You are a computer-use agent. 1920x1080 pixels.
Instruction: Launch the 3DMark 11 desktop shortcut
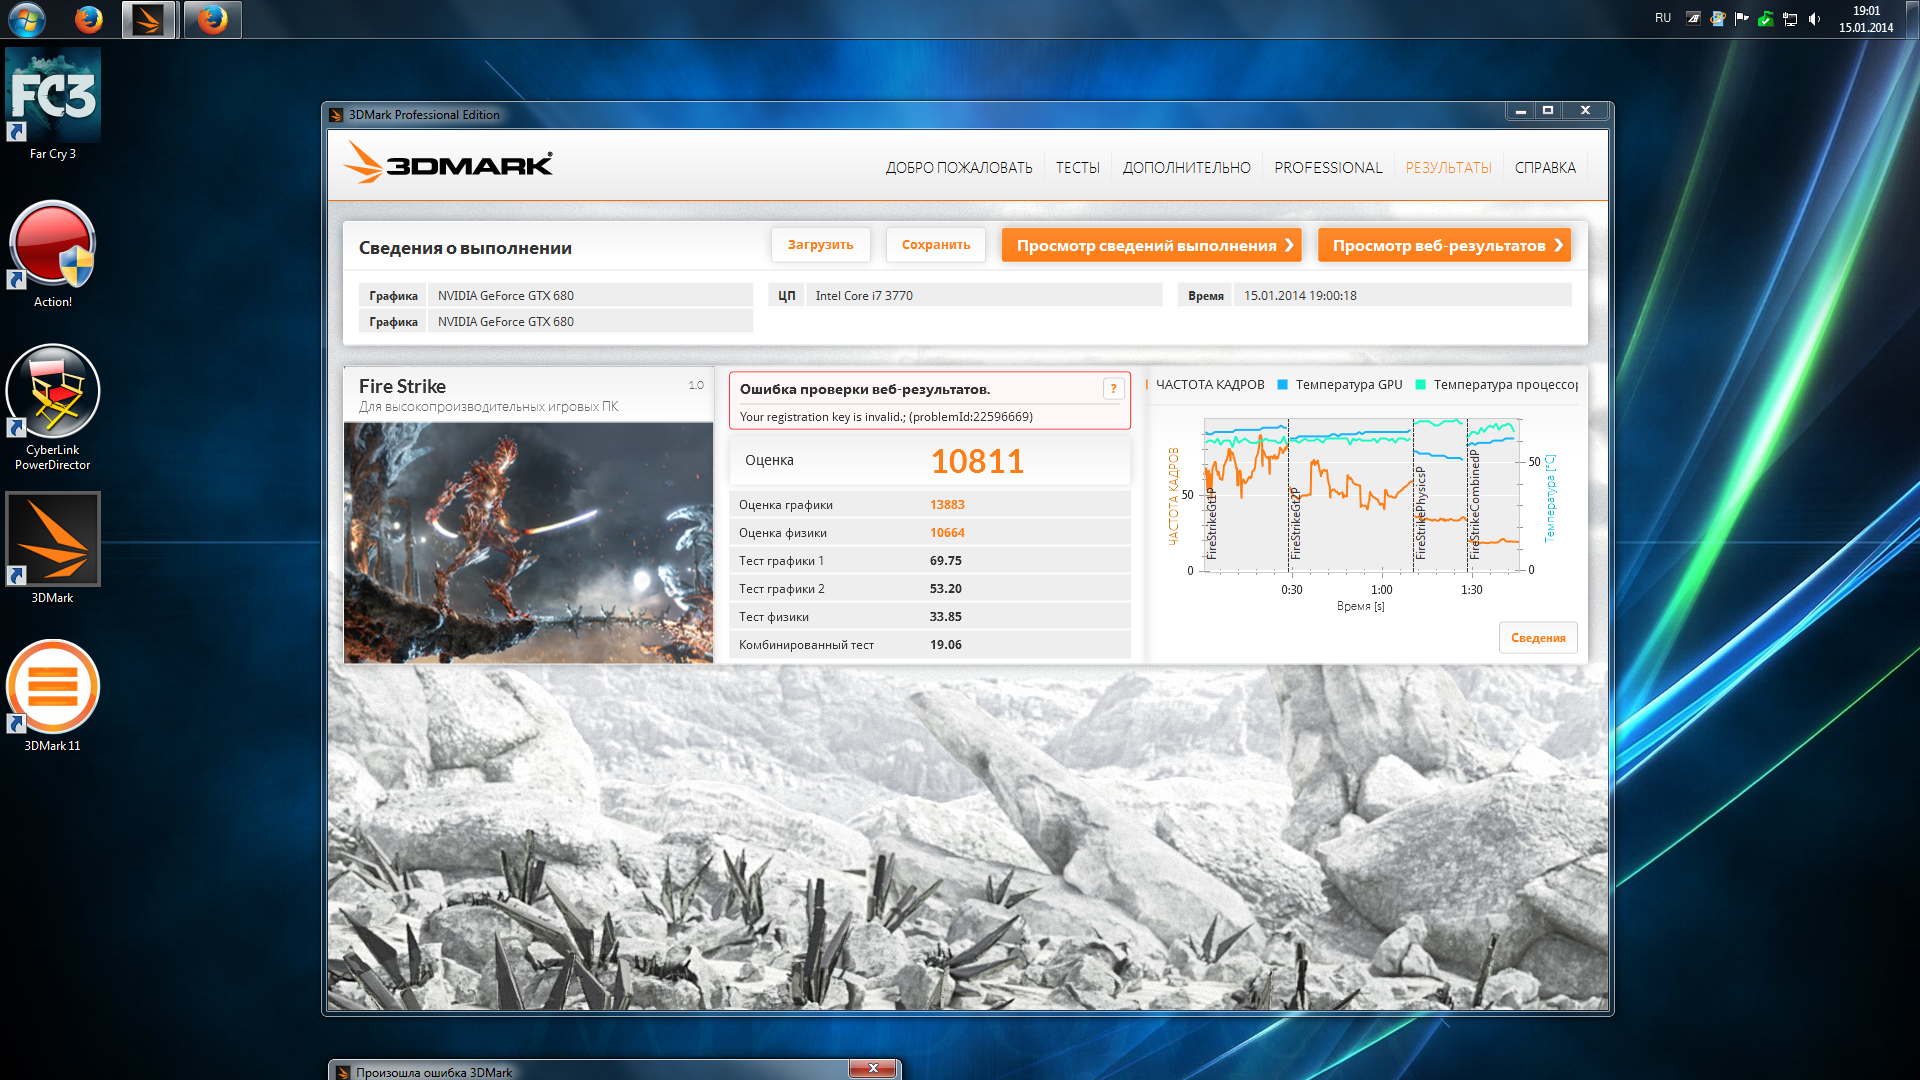point(53,687)
